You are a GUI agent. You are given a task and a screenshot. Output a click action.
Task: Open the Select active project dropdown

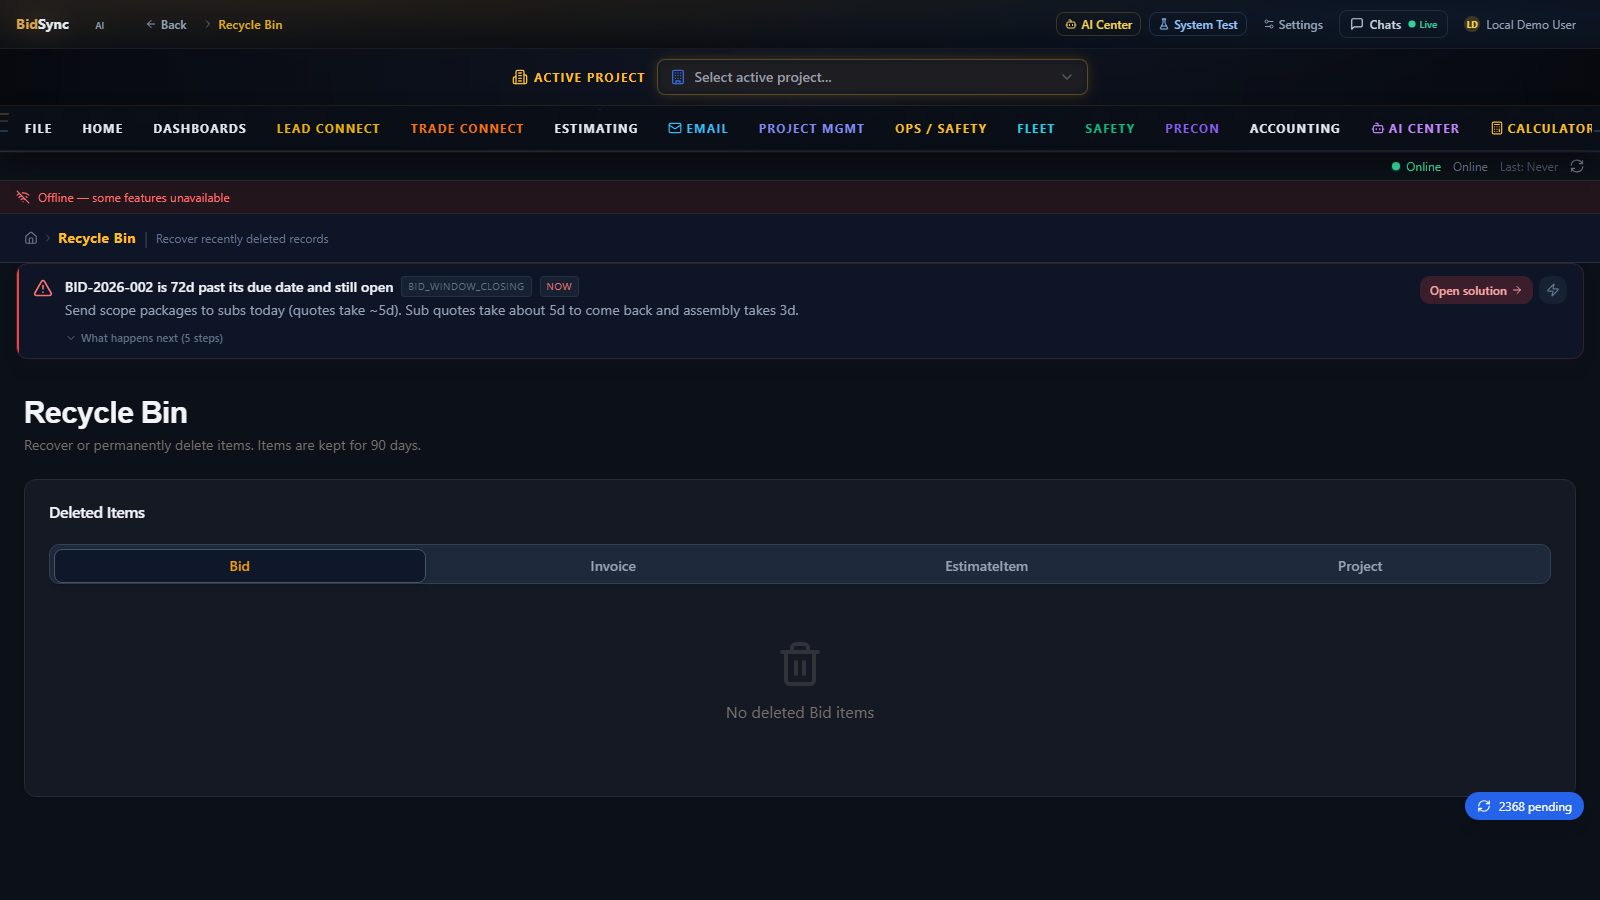[872, 77]
